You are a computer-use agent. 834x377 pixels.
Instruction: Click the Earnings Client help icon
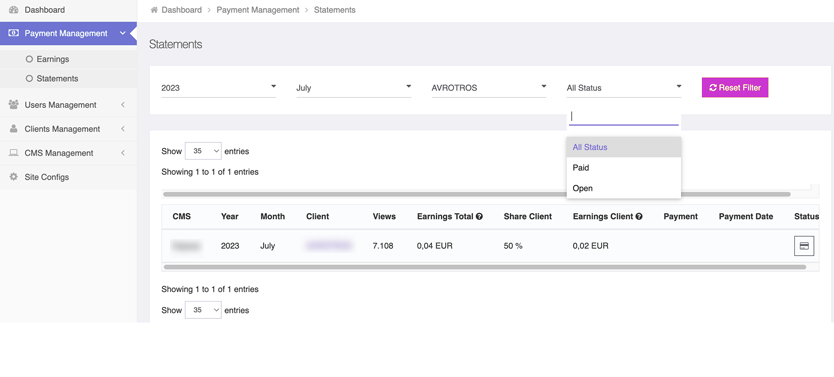pos(639,216)
